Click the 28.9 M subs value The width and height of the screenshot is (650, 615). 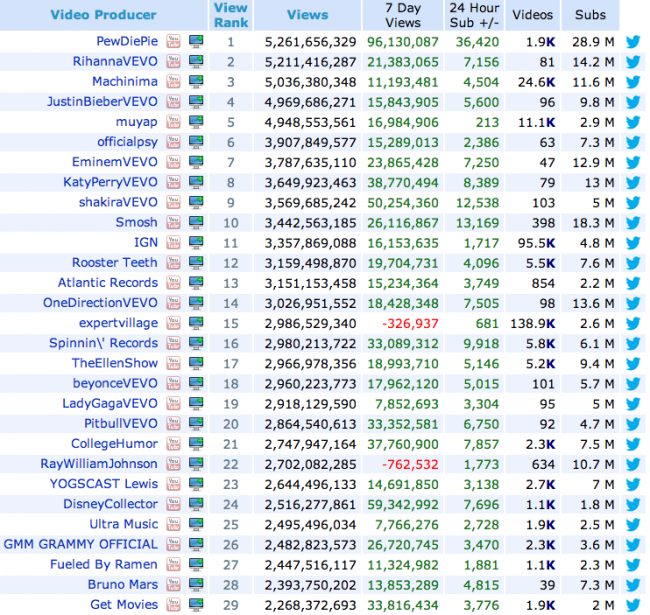point(593,42)
